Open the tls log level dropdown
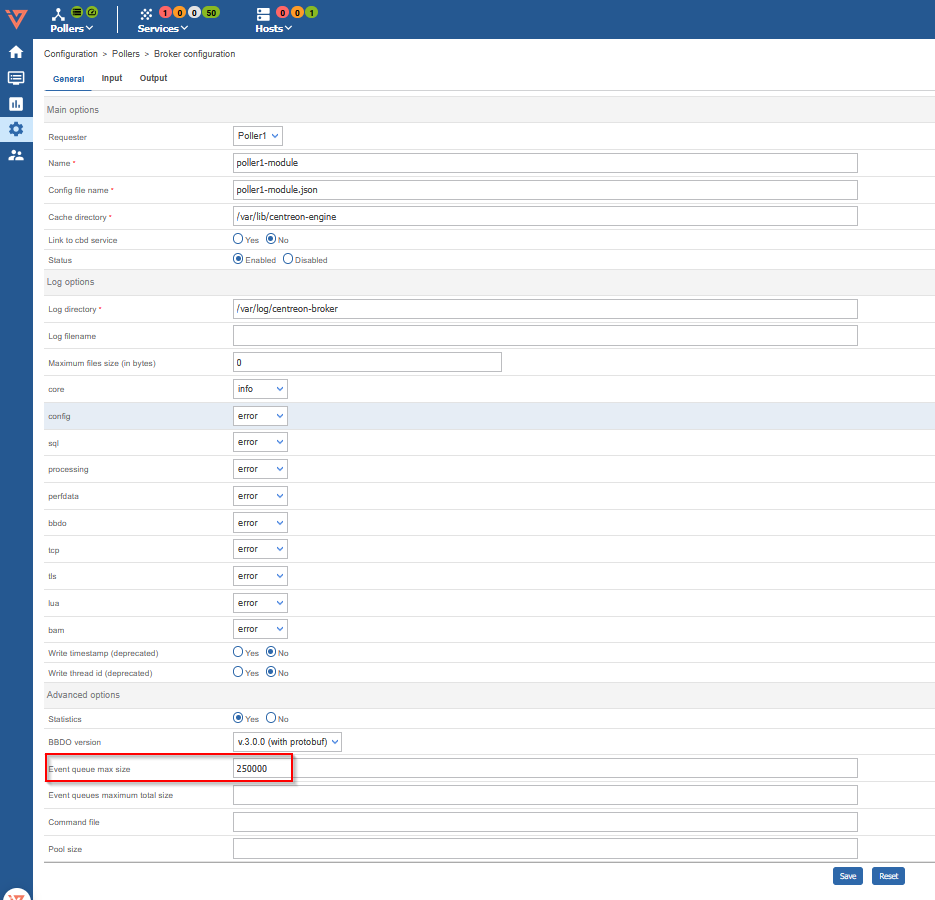 pos(260,576)
